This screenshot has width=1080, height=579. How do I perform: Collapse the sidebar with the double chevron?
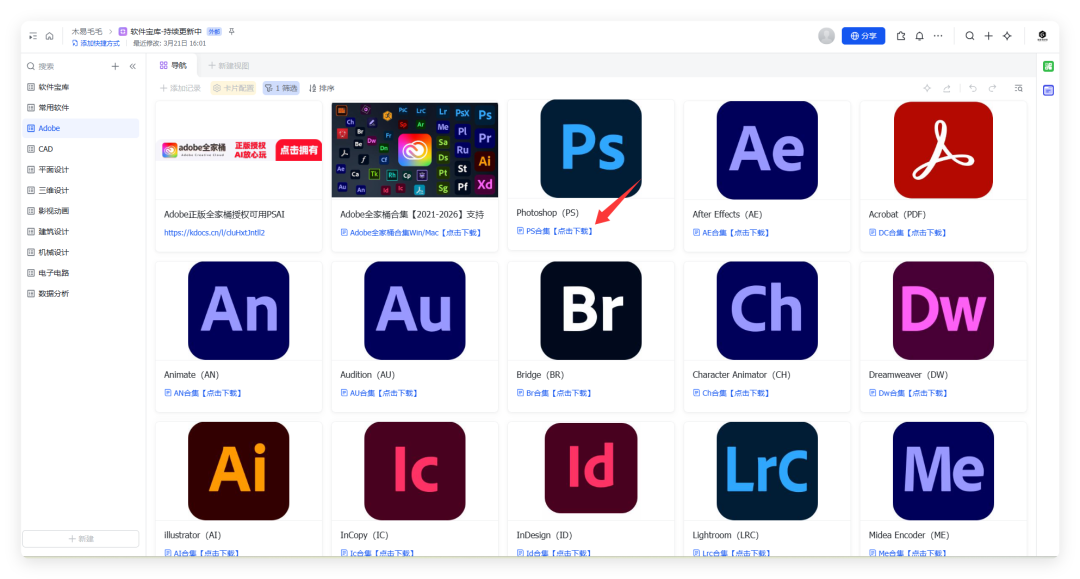coord(133,66)
